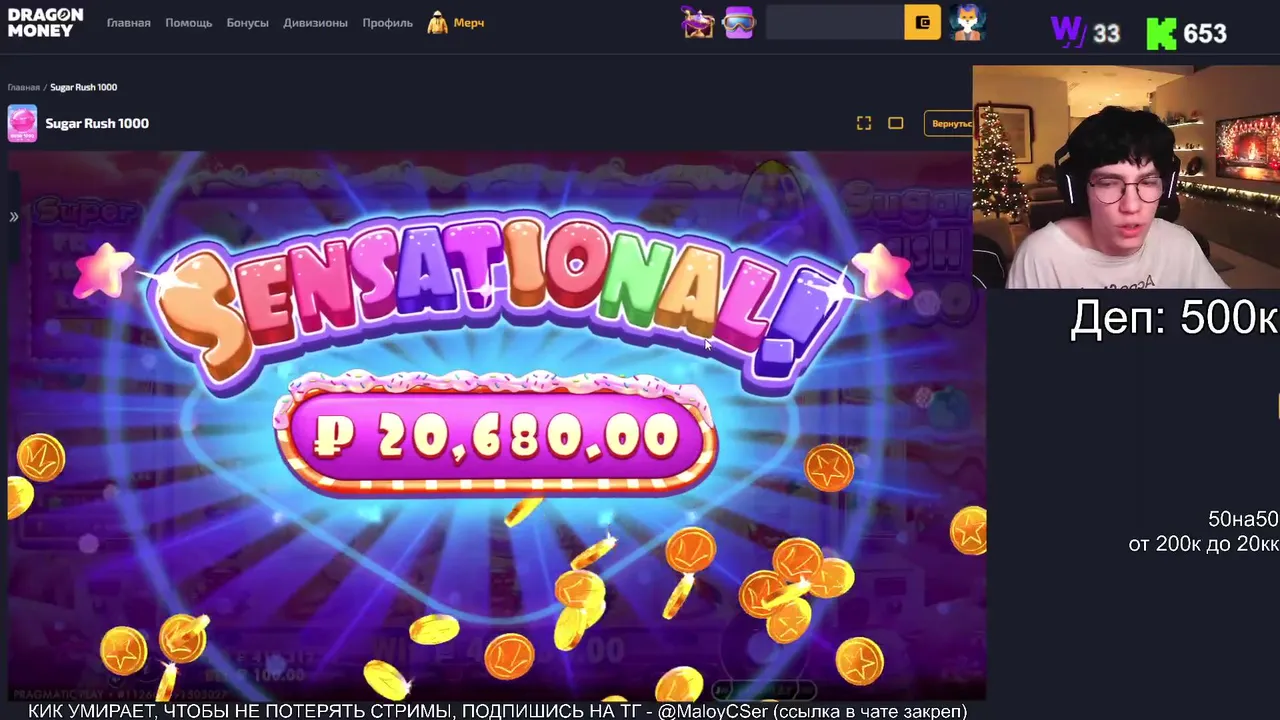Open the fox avatar profile
This screenshot has height=720, width=1280.
click(x=967, y=22)
